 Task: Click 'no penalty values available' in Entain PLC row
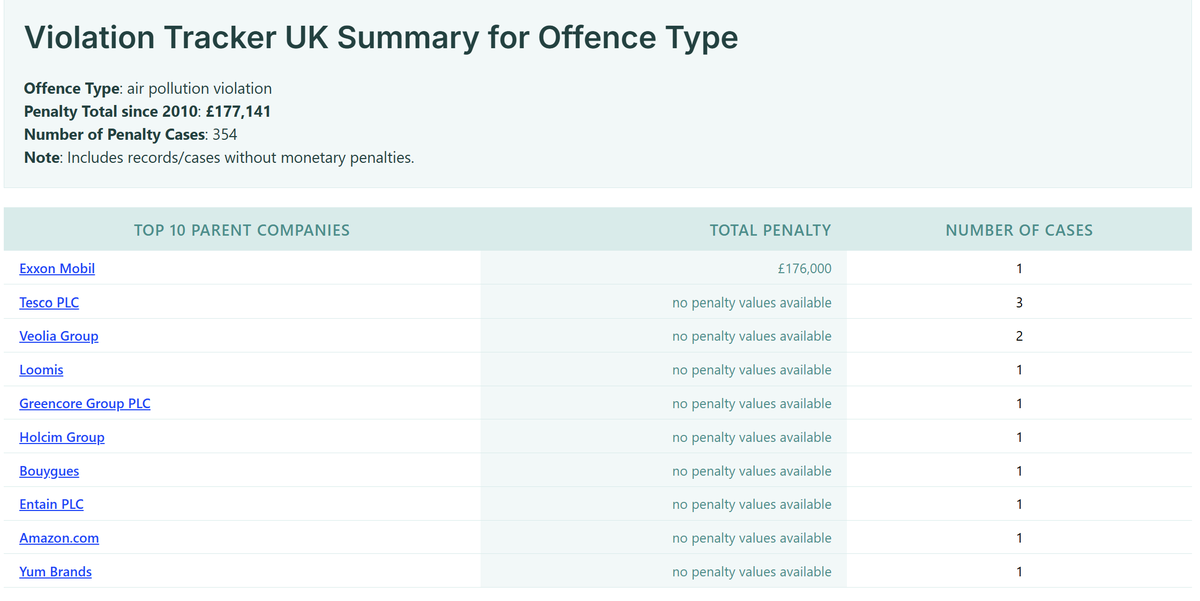click(752, 504)
